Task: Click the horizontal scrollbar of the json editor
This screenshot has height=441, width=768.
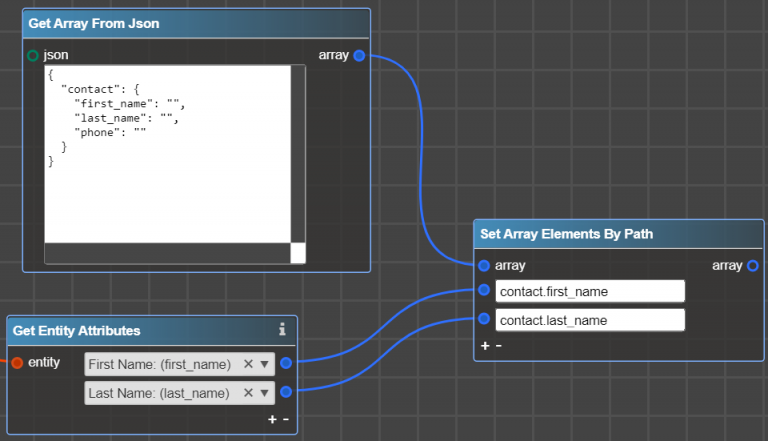Action: [x=168, y=253]
